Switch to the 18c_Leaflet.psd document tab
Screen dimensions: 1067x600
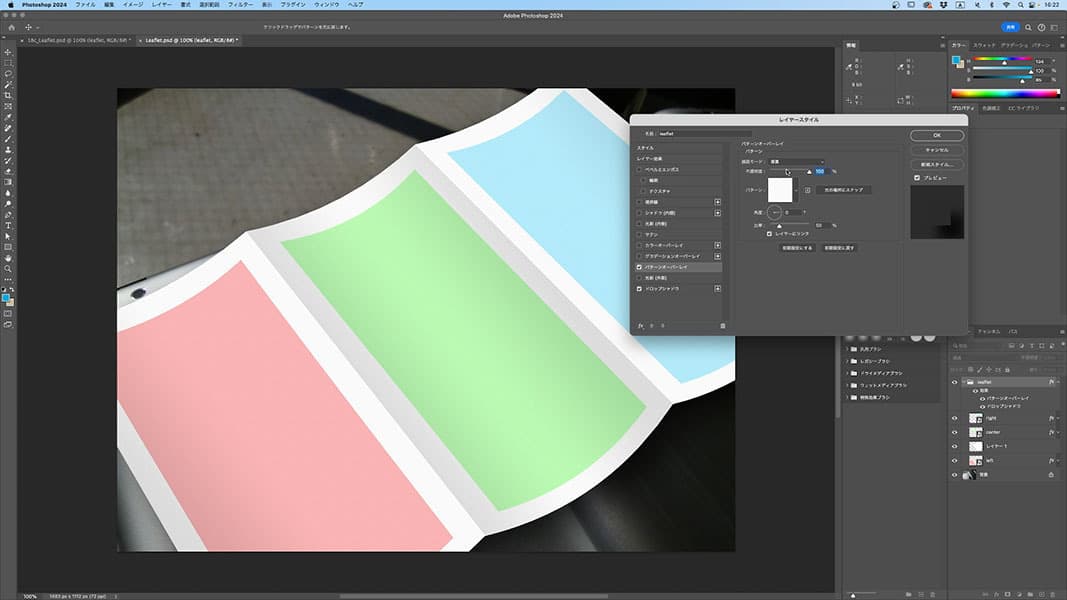(x=74, y=40)
